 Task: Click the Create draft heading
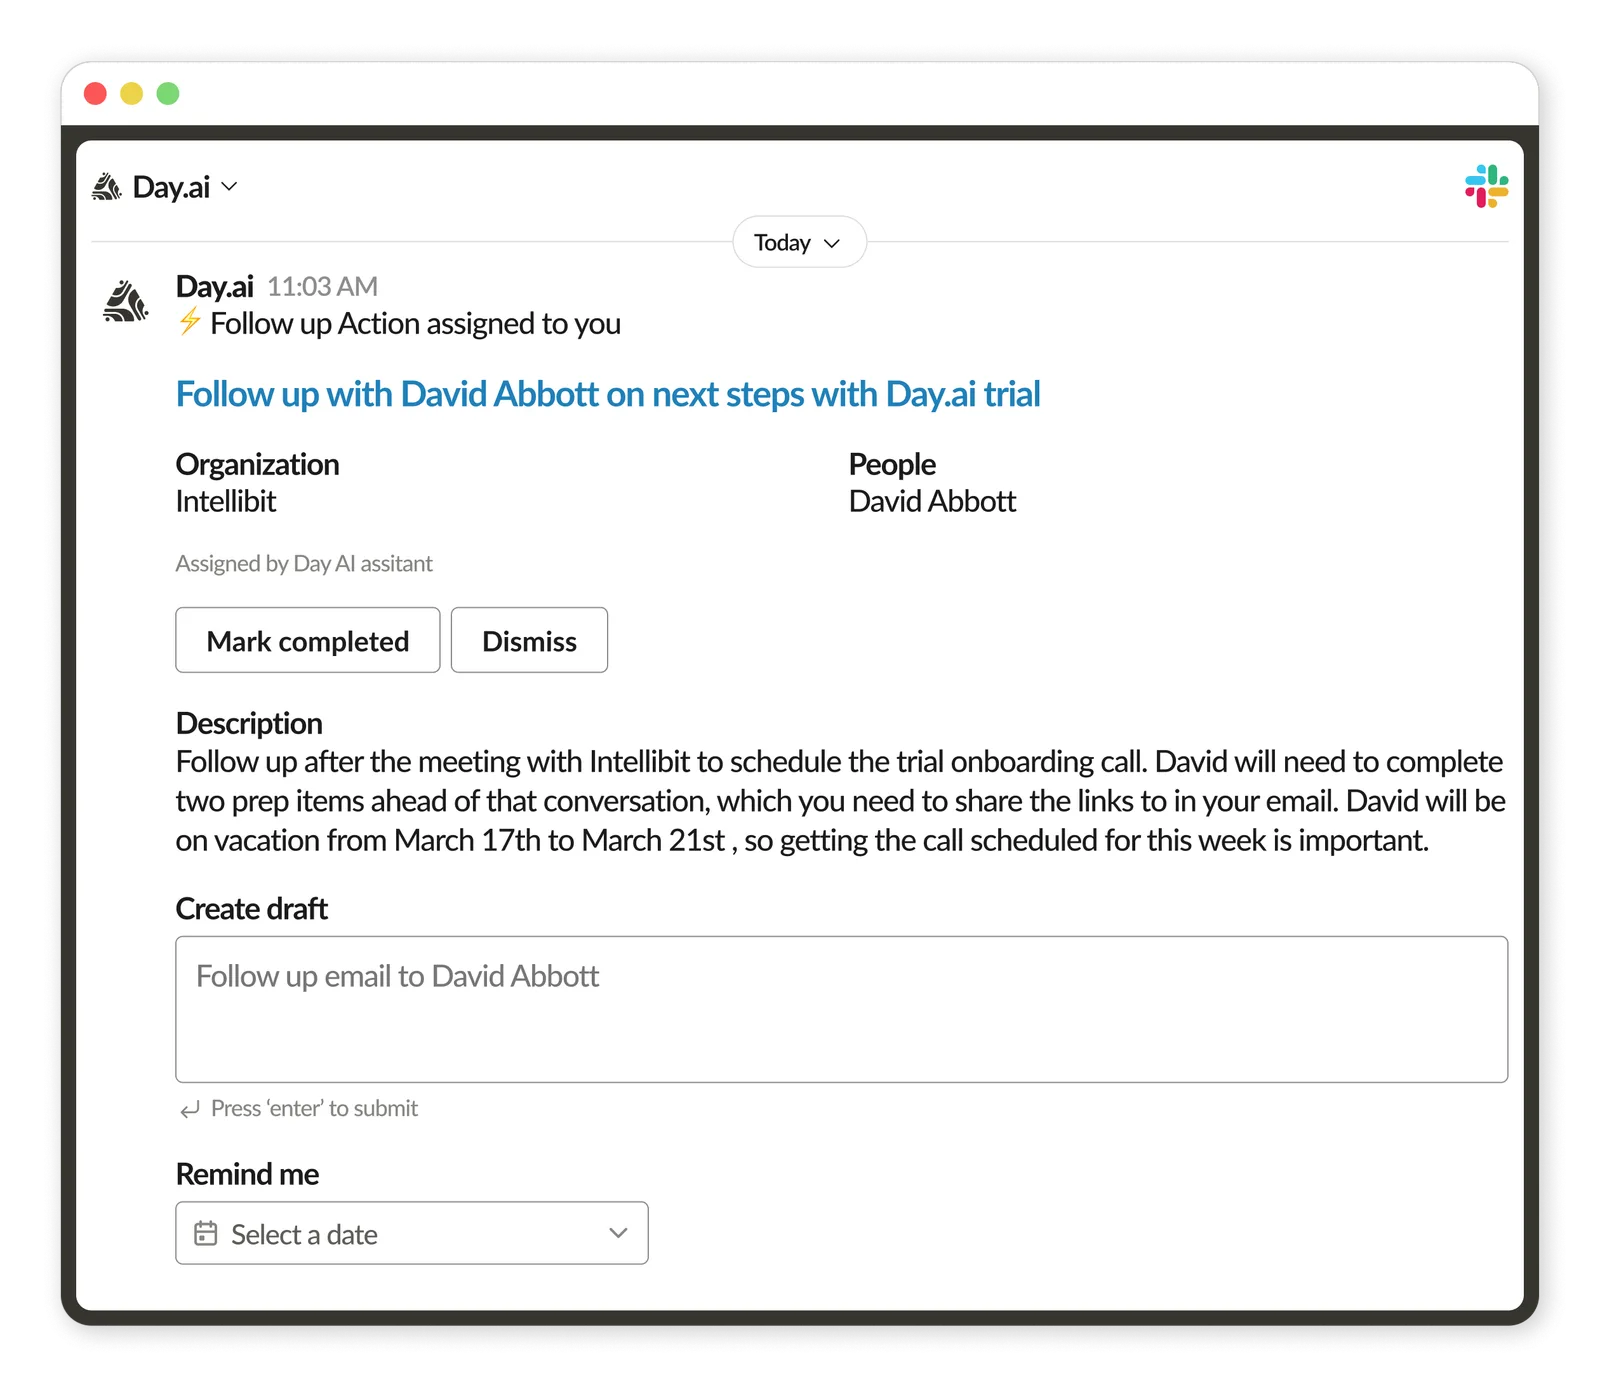tap(252, 908)
